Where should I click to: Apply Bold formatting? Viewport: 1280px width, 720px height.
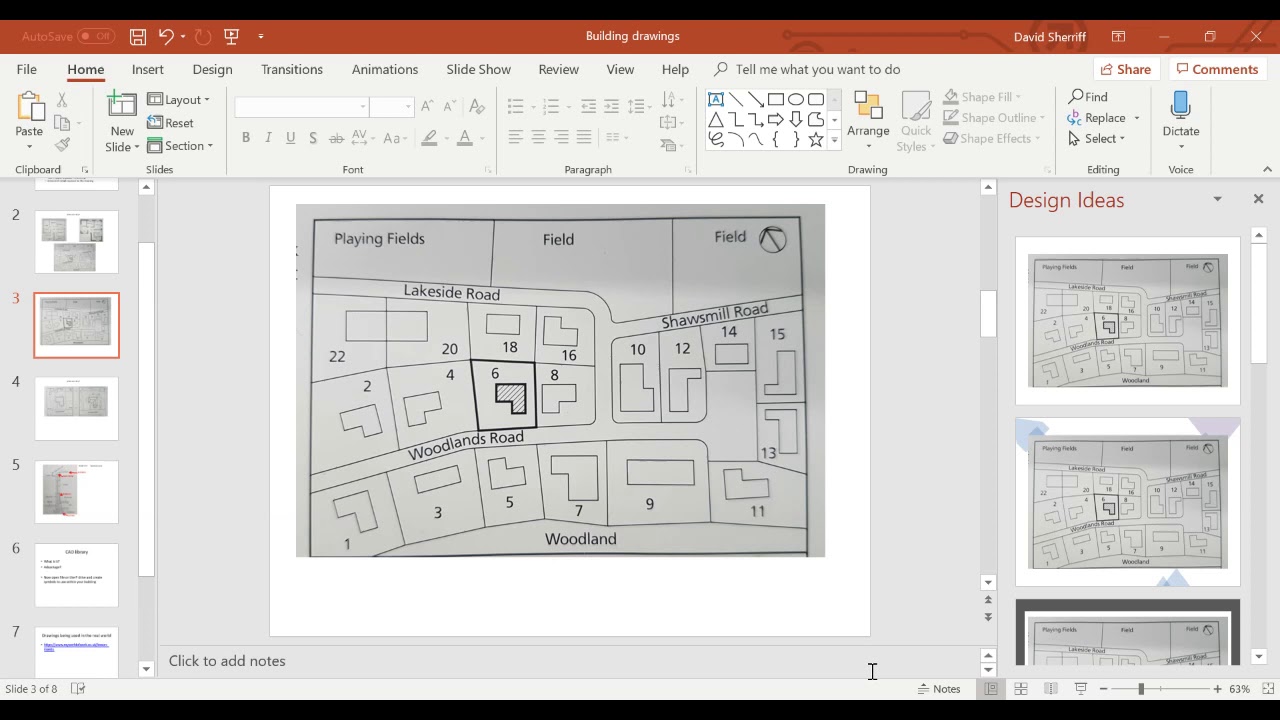coord(246,138)
